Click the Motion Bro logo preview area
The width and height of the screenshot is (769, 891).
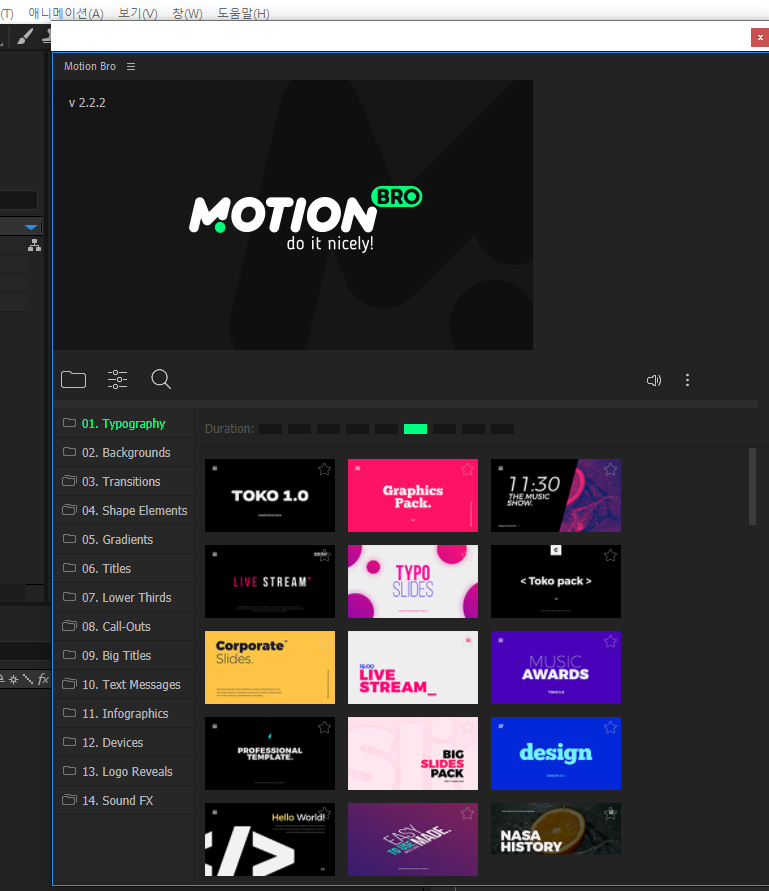pos(293,215)
